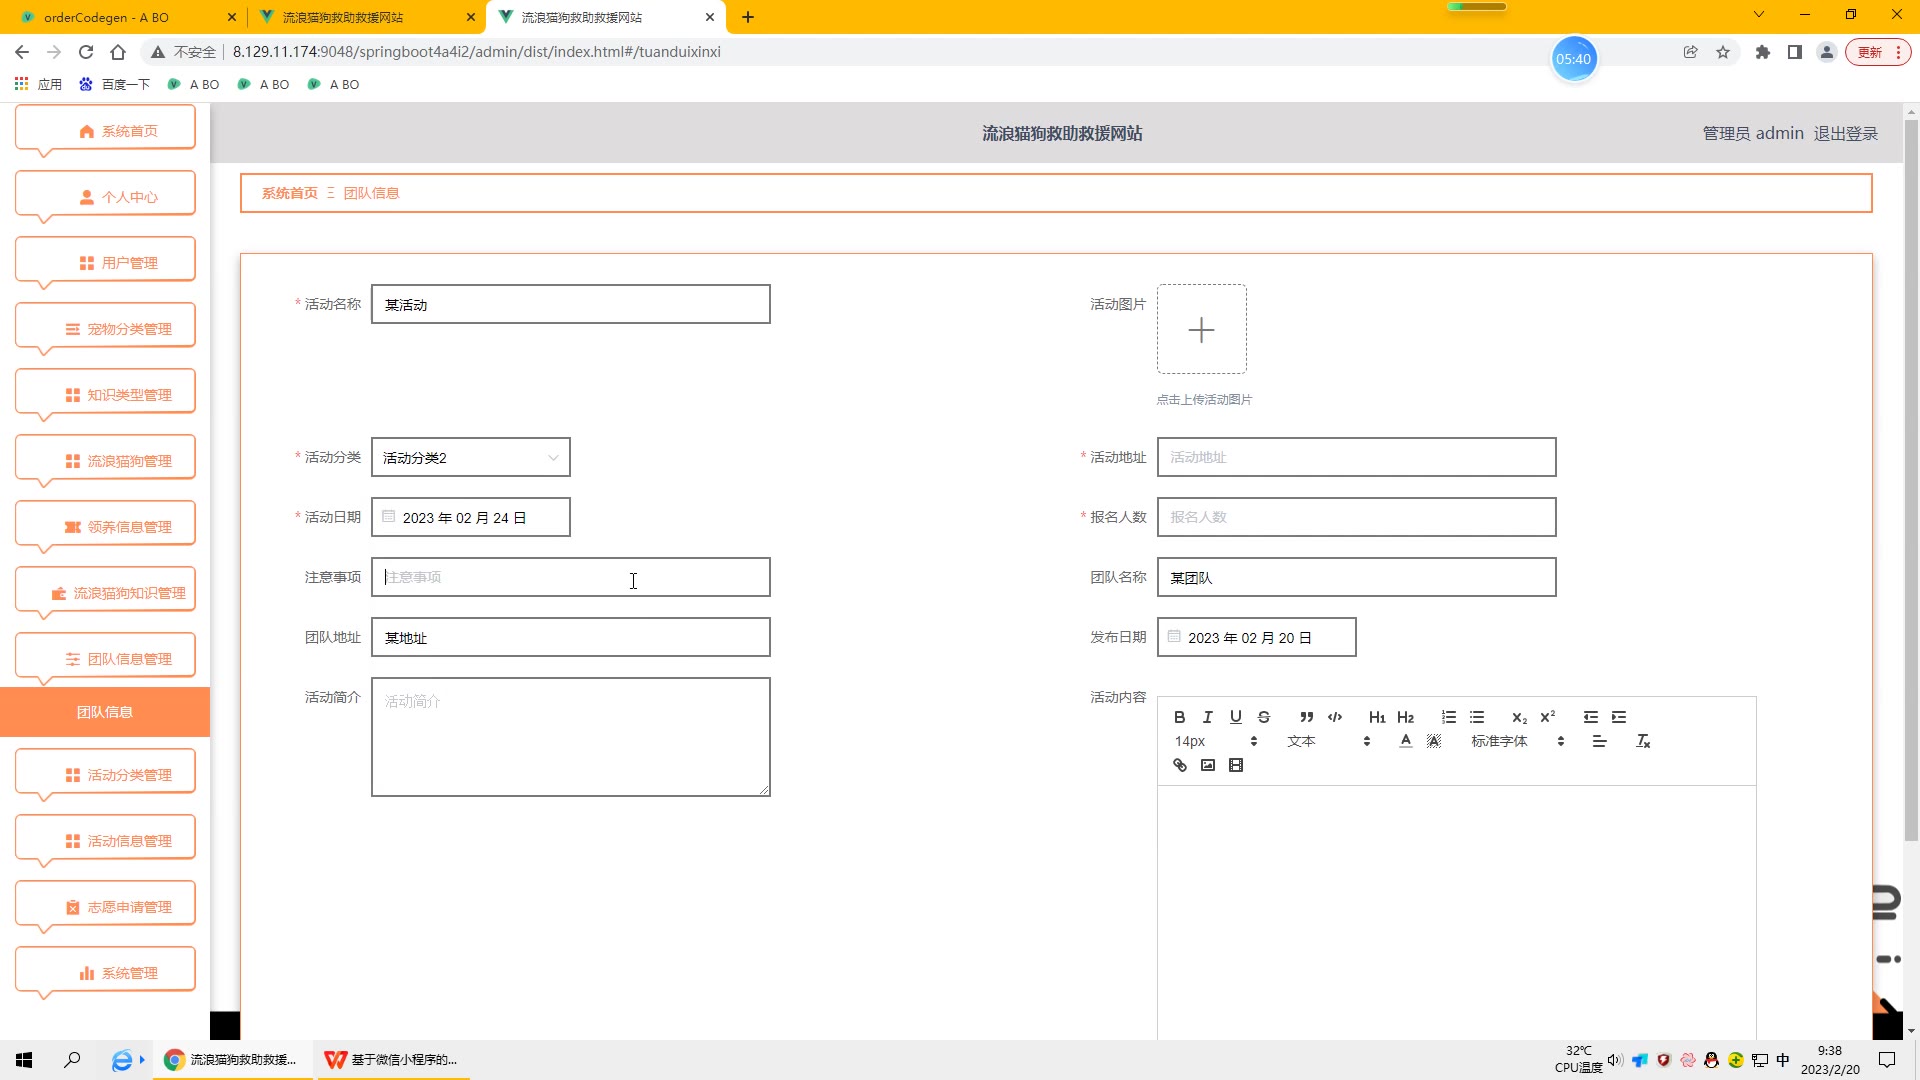This screenshot has height=1080, width=1920.
Task: Open 志愿申请管理 in the sidebar
Action: pyautogui.click(x=105, y=906)
